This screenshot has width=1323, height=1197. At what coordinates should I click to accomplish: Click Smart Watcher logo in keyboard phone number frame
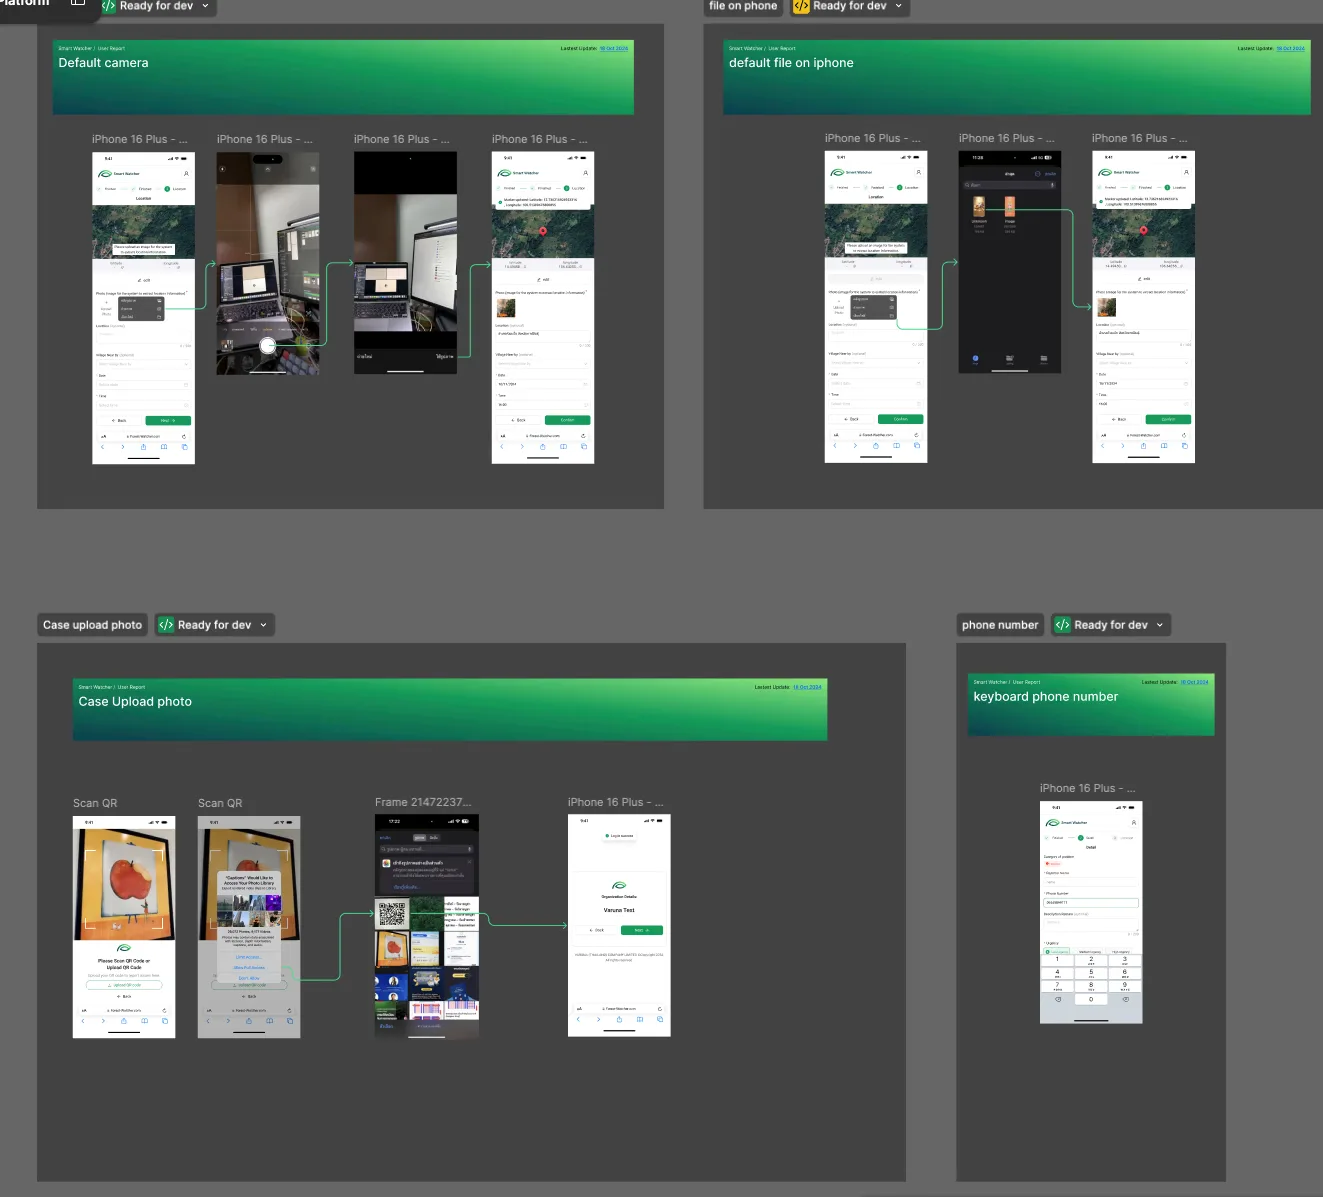tap(1066, 822)
